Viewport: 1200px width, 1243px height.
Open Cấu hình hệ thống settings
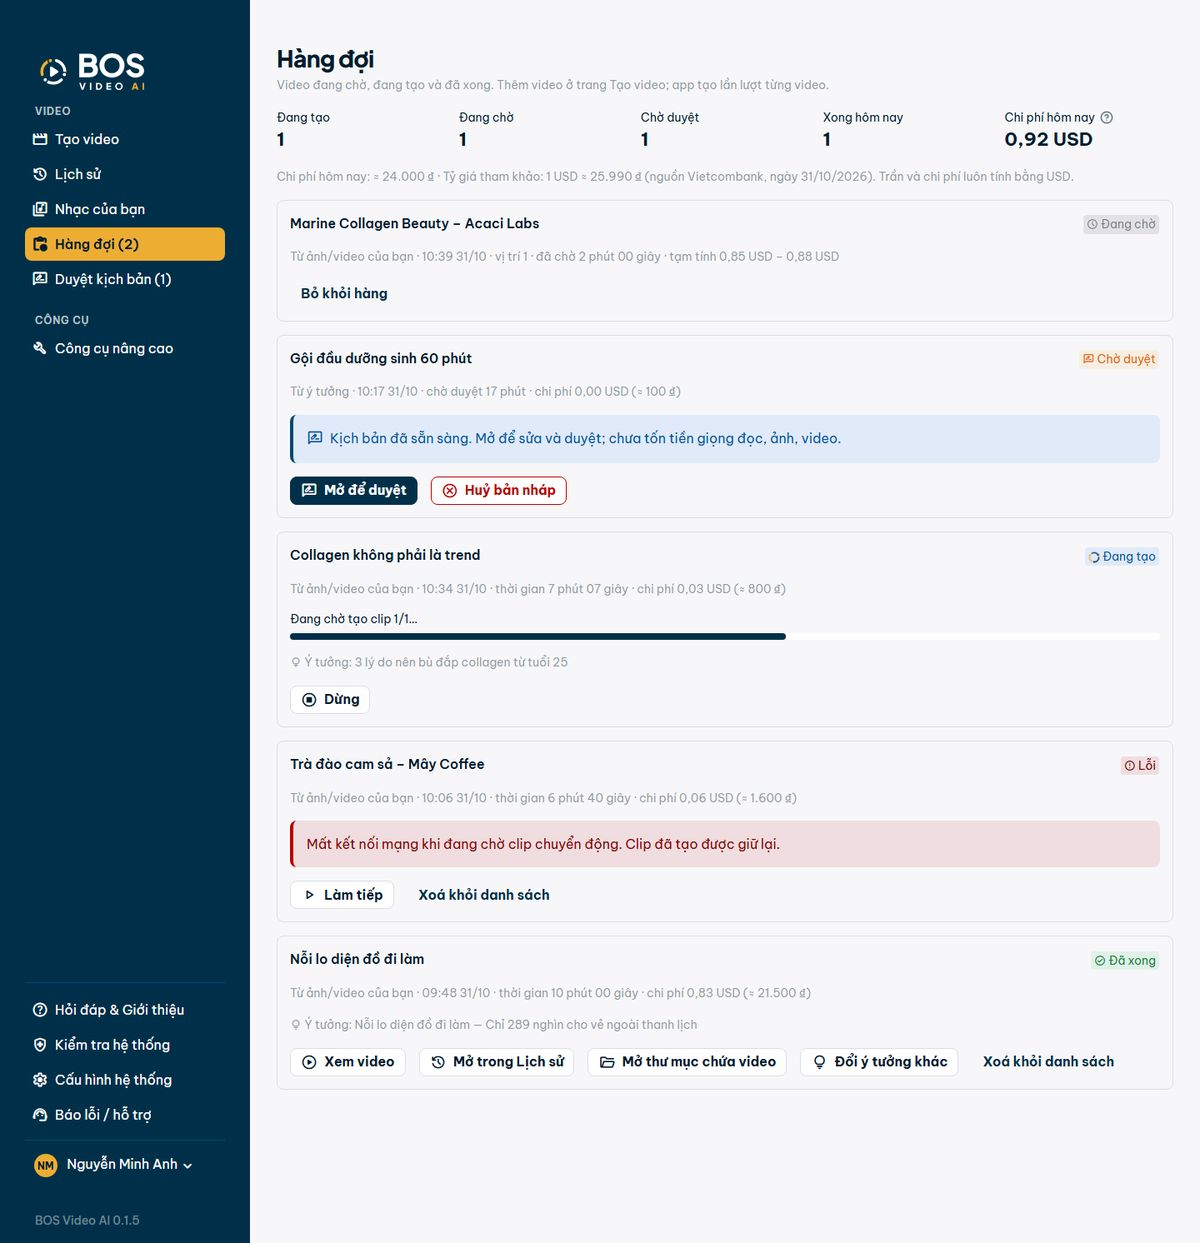[125, 1080]
